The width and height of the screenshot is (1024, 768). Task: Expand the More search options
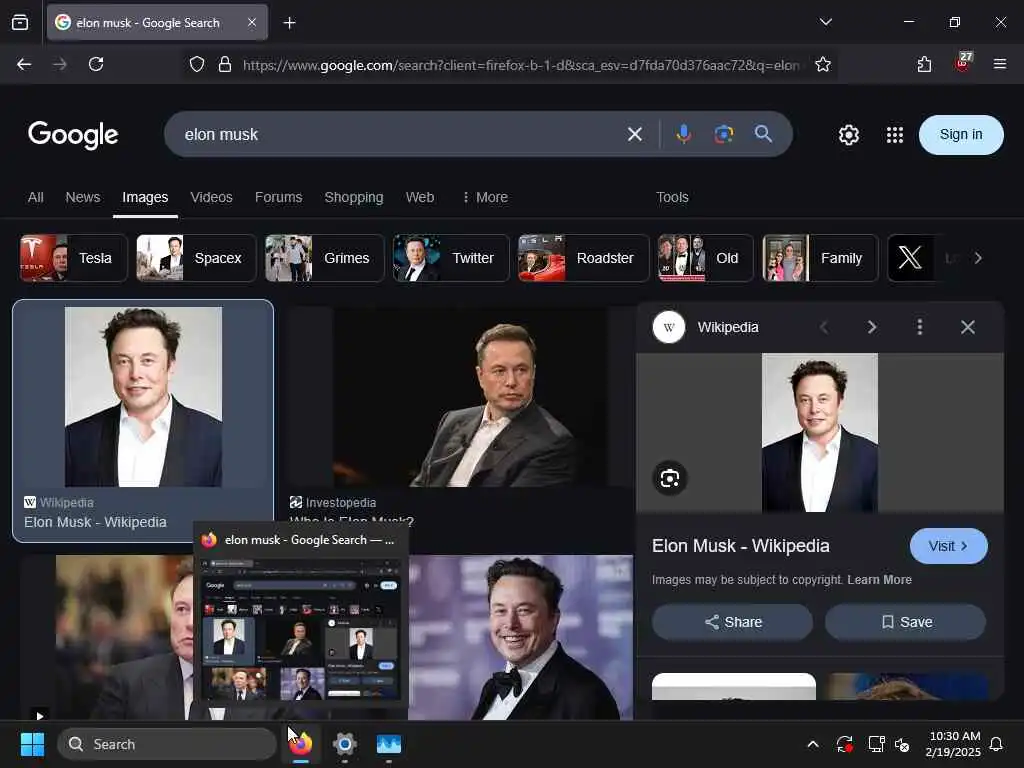(485, 197)
